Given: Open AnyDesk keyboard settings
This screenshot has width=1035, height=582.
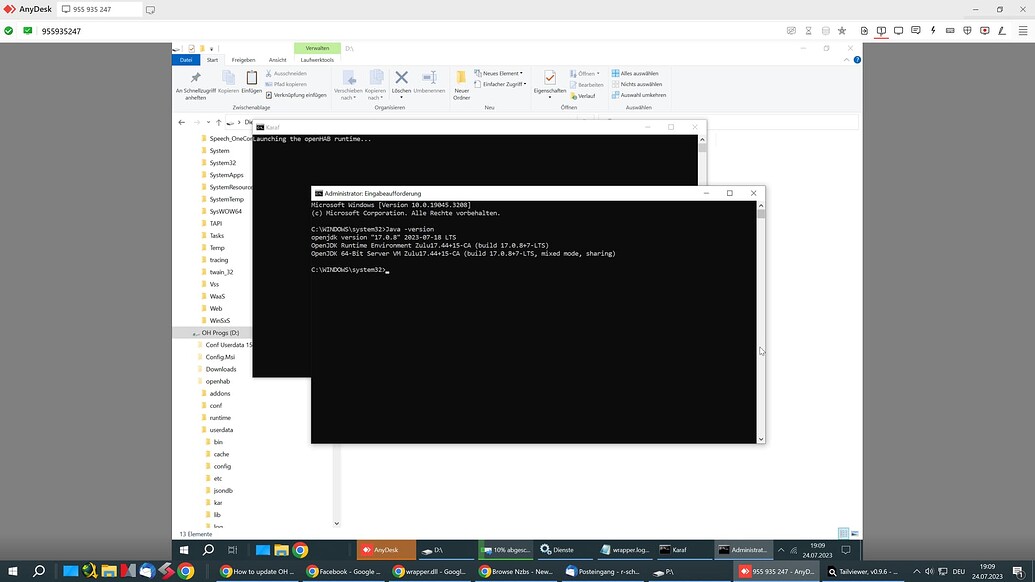Looking at the screenshot, I should point(950,30).
